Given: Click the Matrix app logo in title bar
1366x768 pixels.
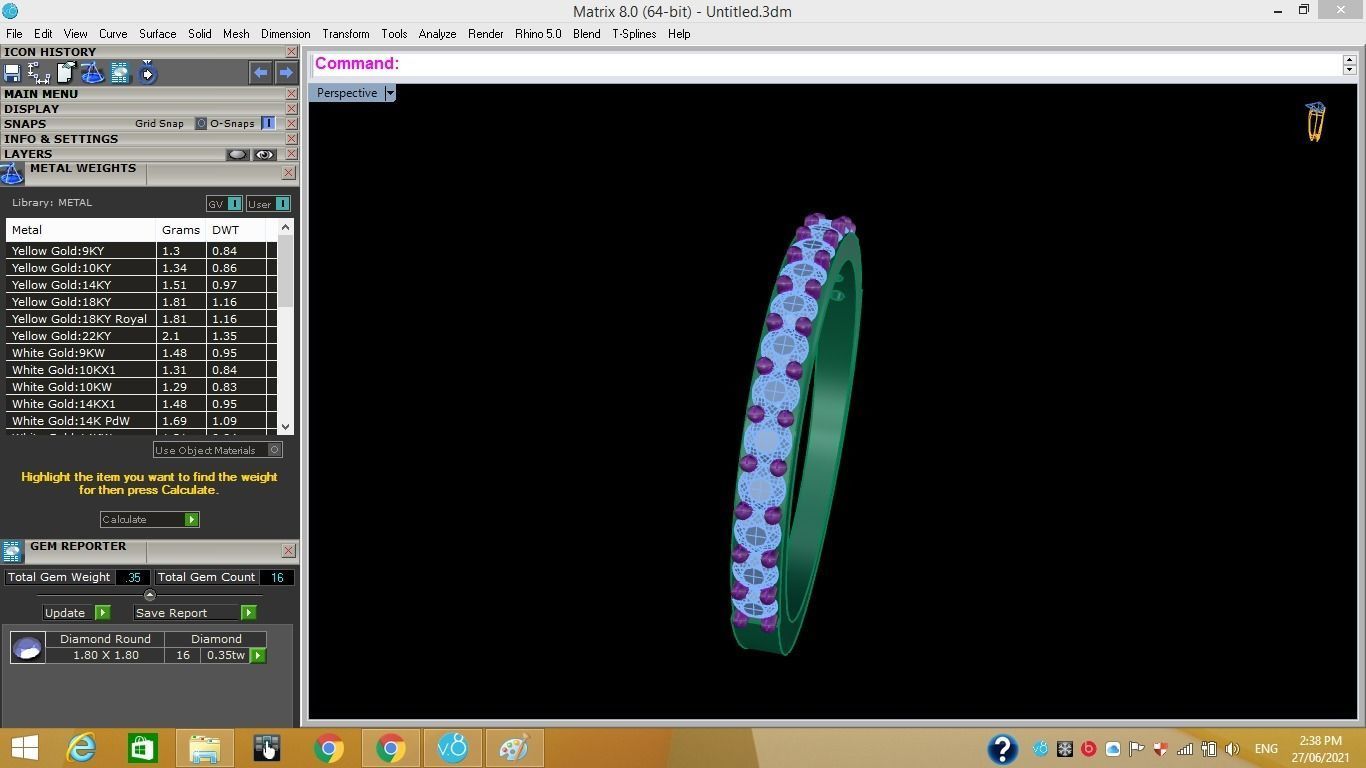Looking at the screenshot, I should pos(10,11).
